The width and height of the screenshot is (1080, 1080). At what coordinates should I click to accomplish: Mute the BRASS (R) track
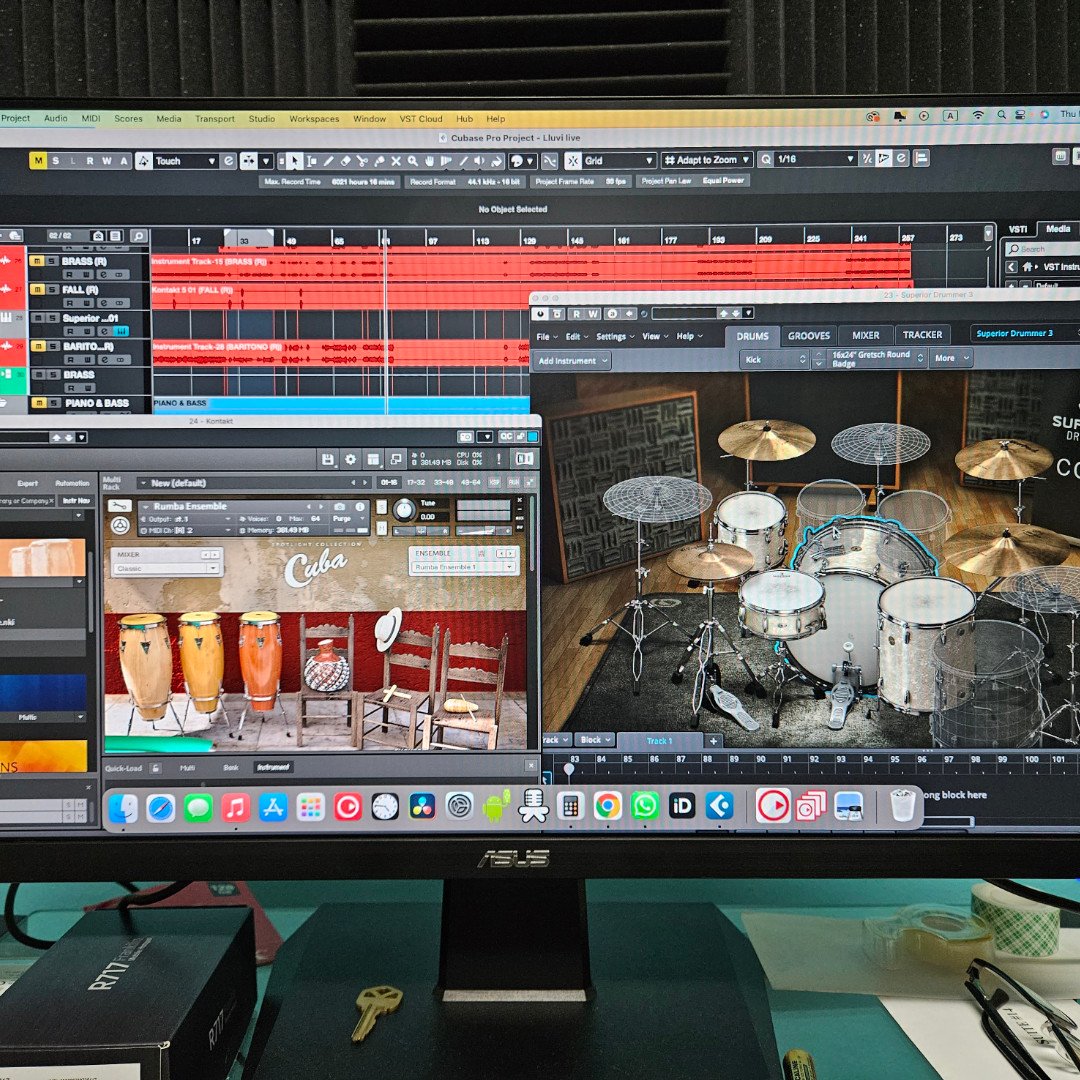pos(37,261)
